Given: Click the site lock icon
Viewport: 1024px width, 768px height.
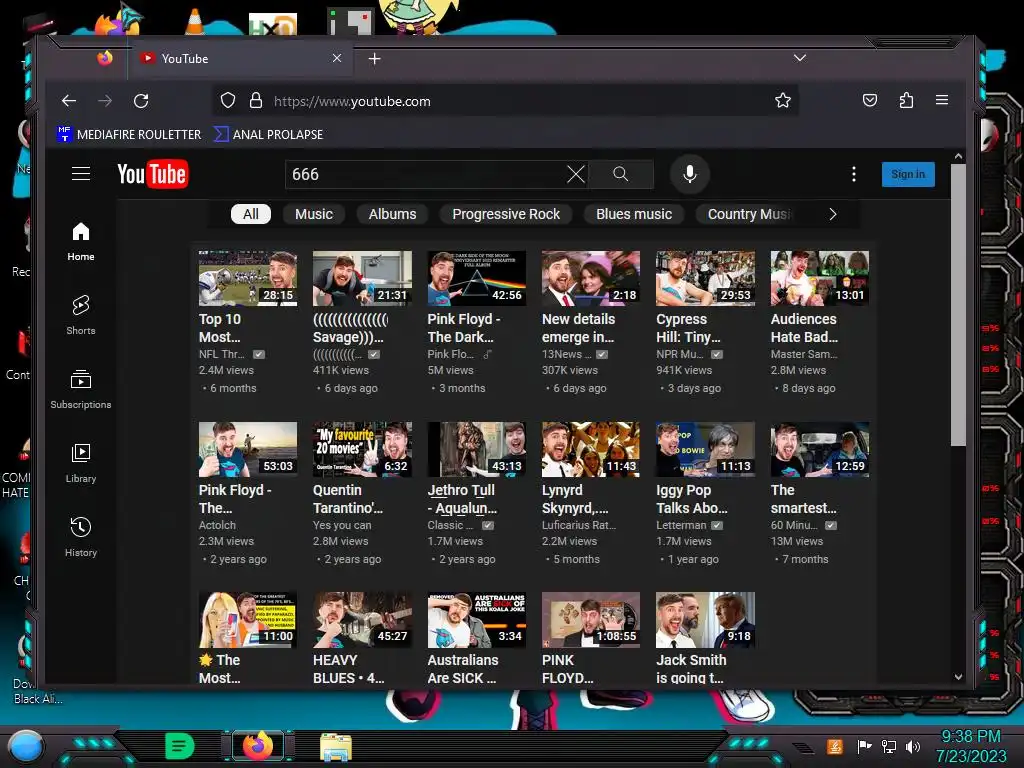Looking at the screenshot, I should [256, 101].
